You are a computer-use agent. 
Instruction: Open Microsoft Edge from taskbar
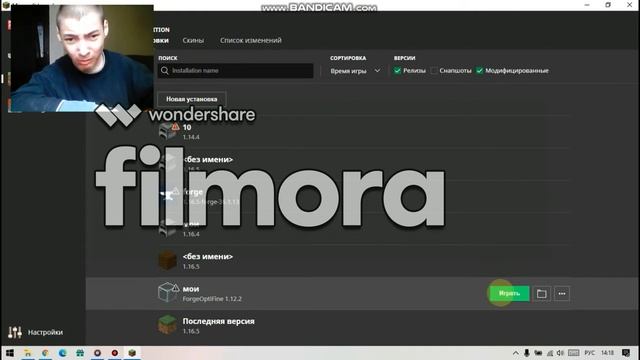tap(62, 353)
